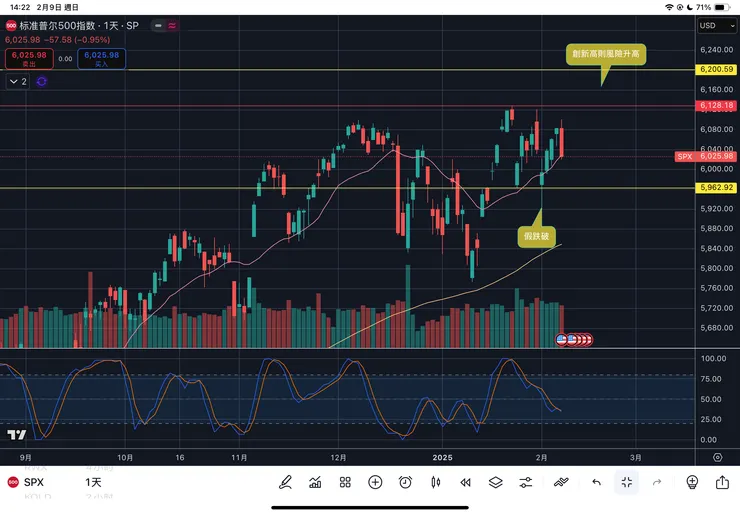Open chart settings sliders icon
Viewport: 740px width, 514px height.
(x=526, y=482)
